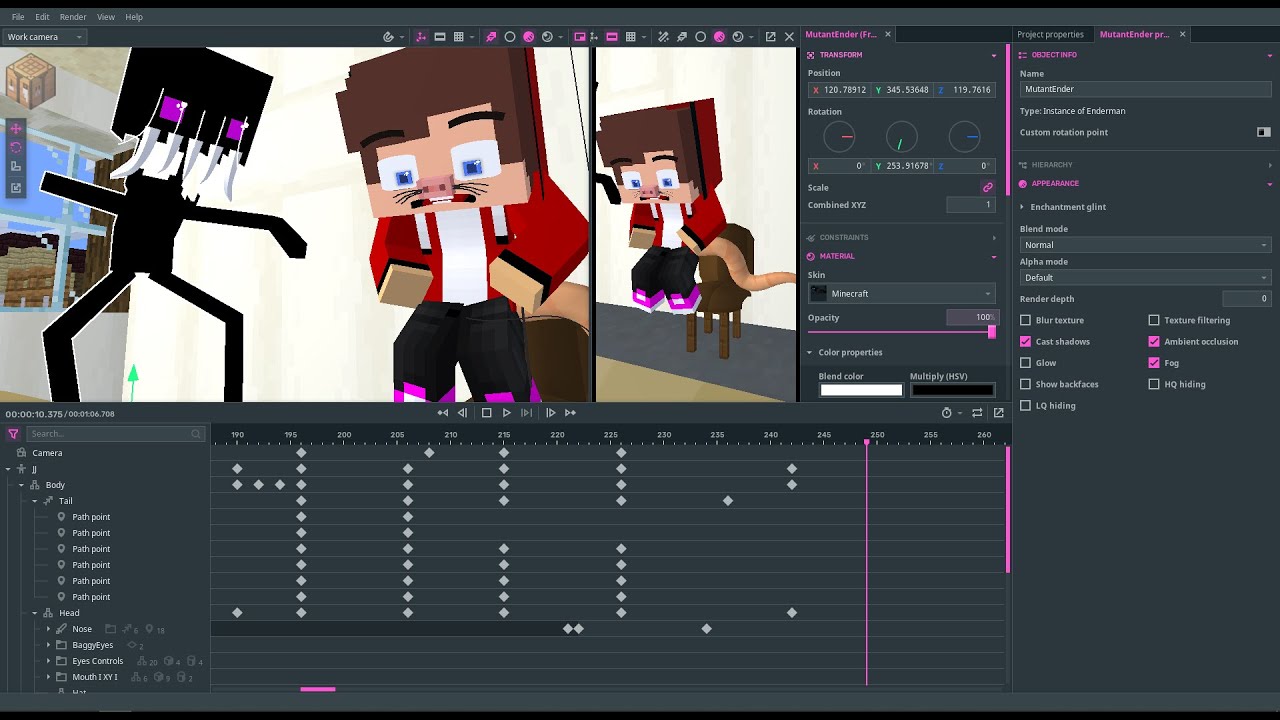Toggle the secondary view picture-in-picture icon
Image resolution: width=1280 pixels, height=720 pixels.
580,37
